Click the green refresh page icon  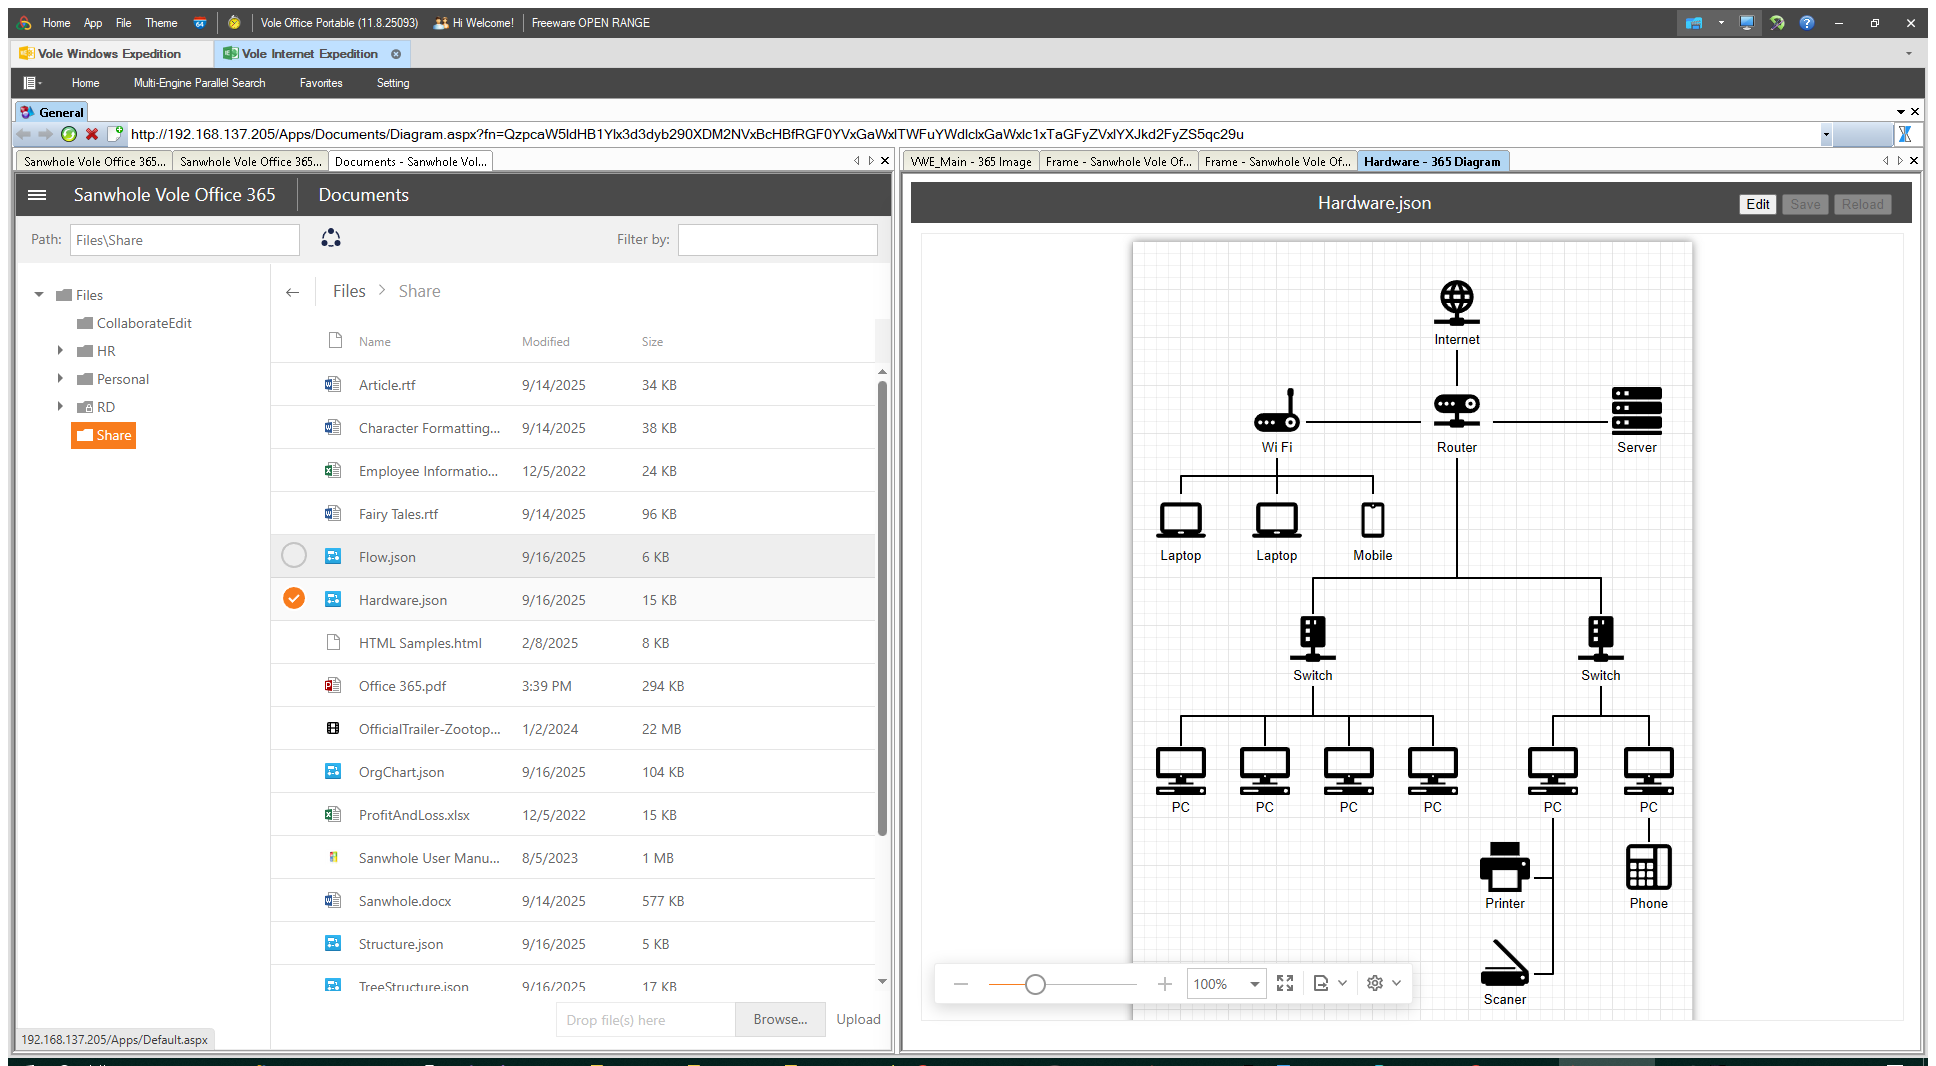point(69,134)
